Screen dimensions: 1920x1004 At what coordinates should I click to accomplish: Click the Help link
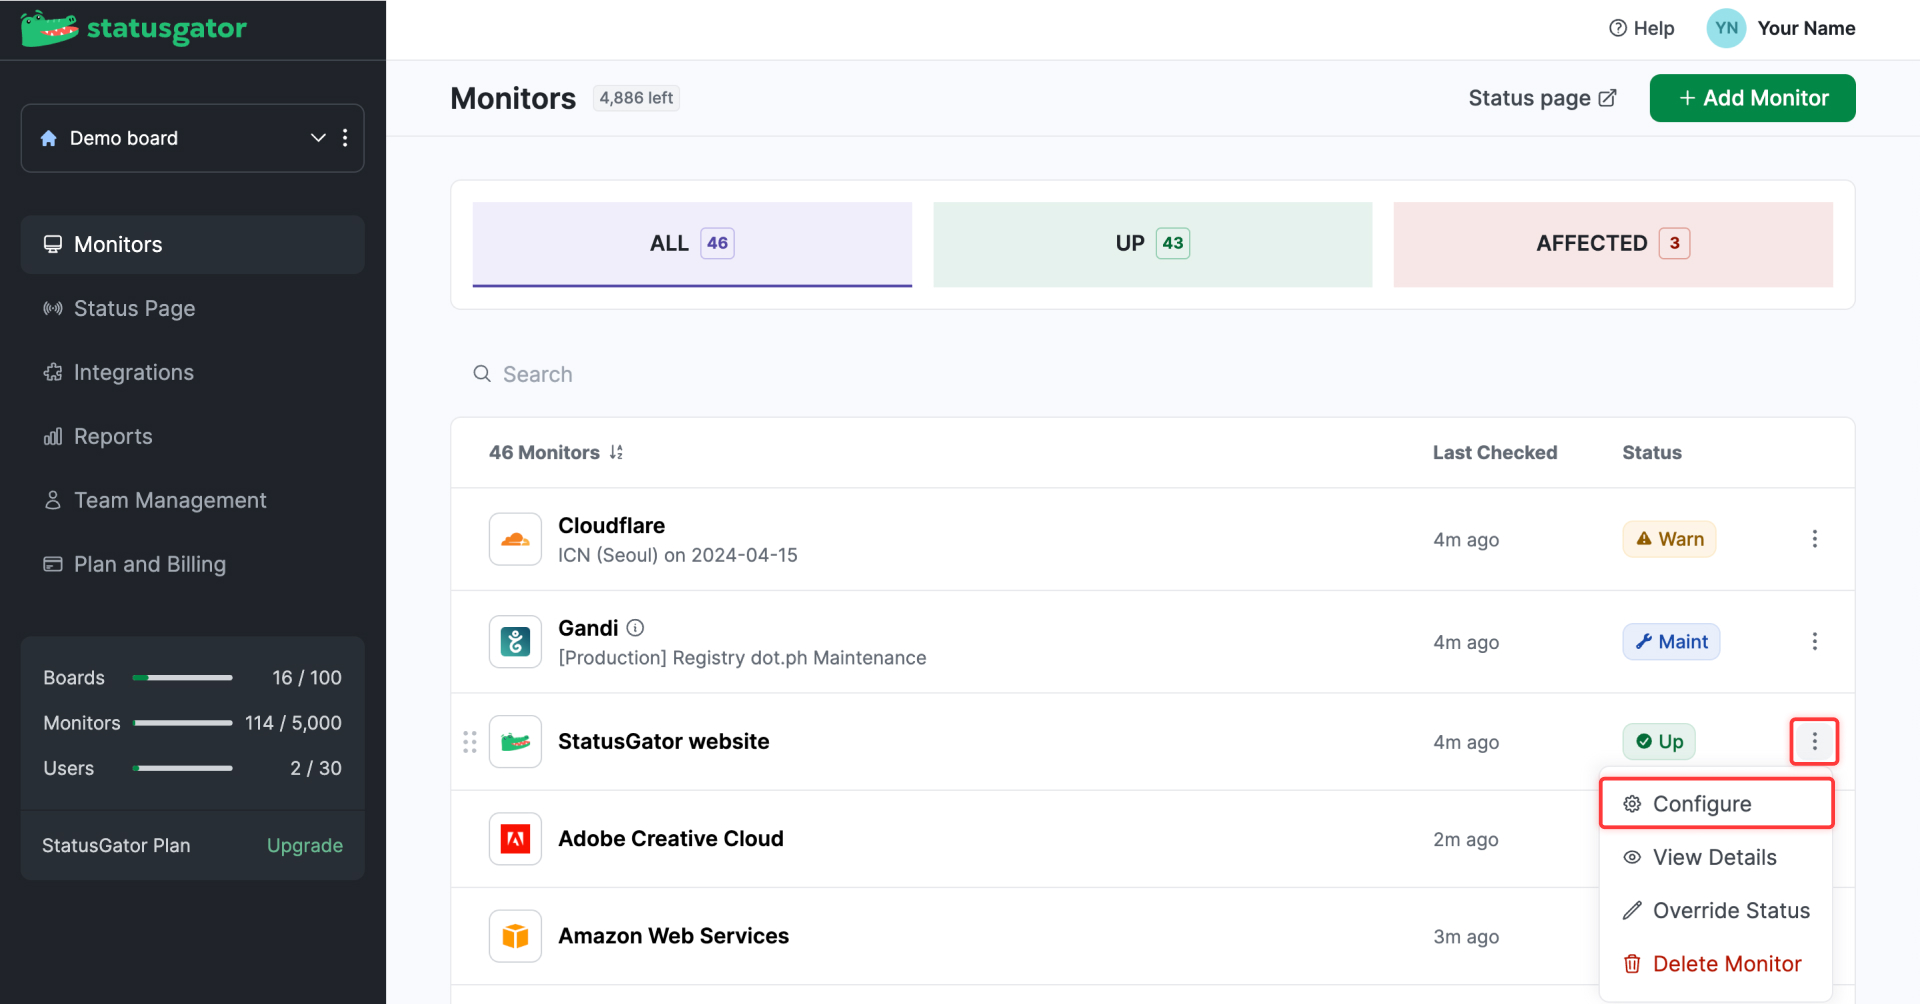coord(1641,28)
